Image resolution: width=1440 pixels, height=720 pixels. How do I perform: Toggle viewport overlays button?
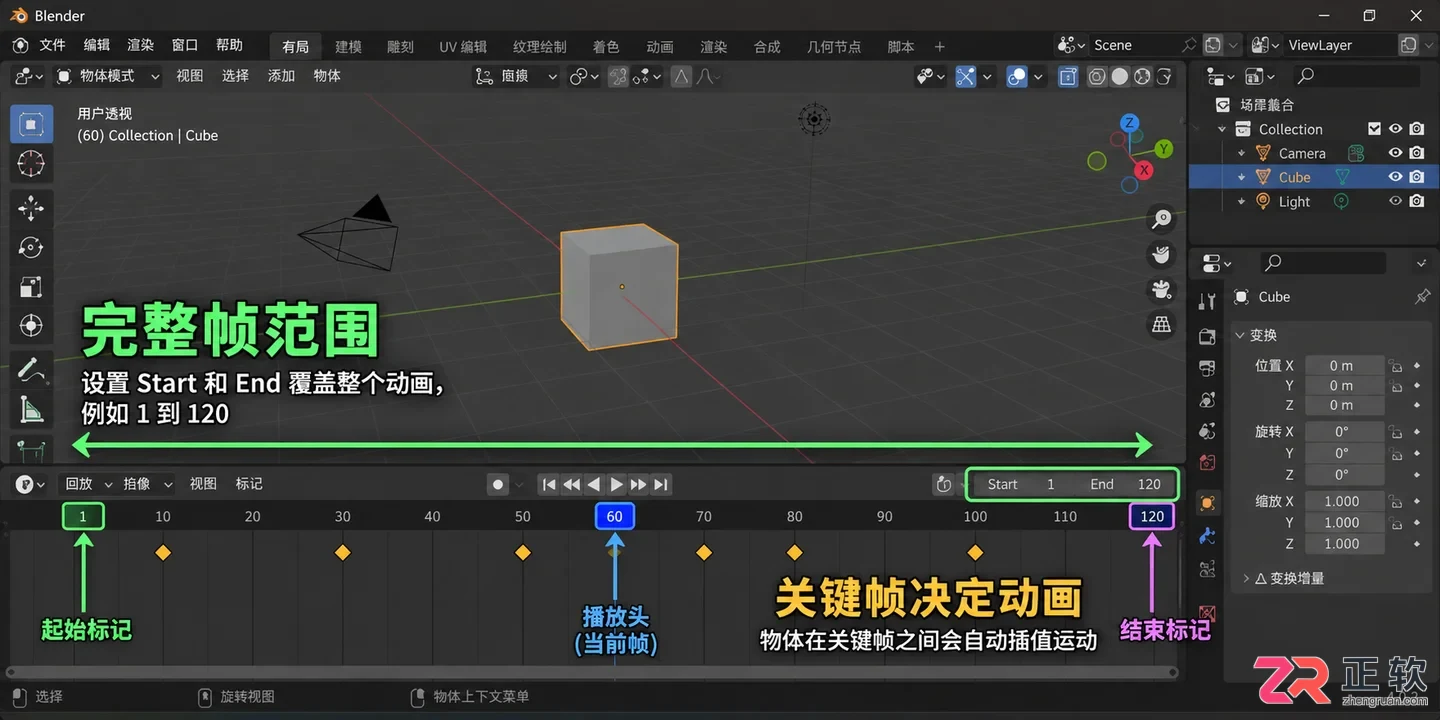[x=1016, y=76]
